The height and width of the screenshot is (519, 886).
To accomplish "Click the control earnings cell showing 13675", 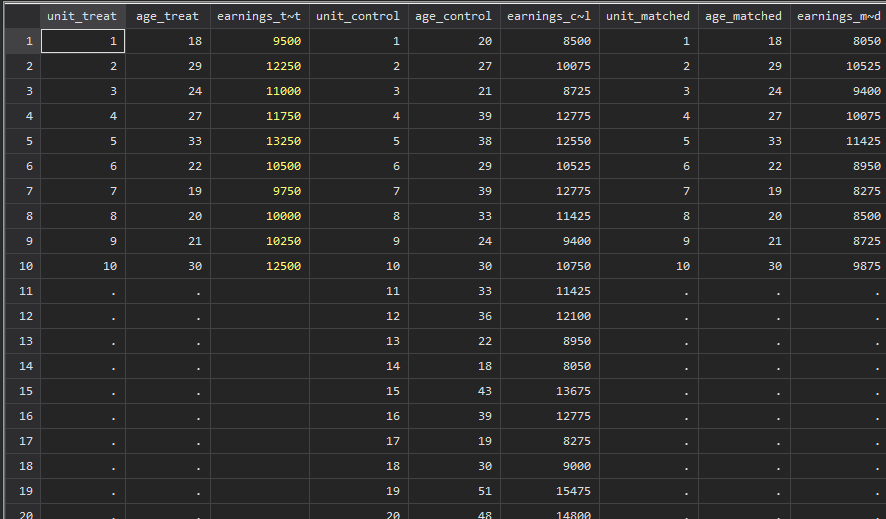I will [549, 391].
